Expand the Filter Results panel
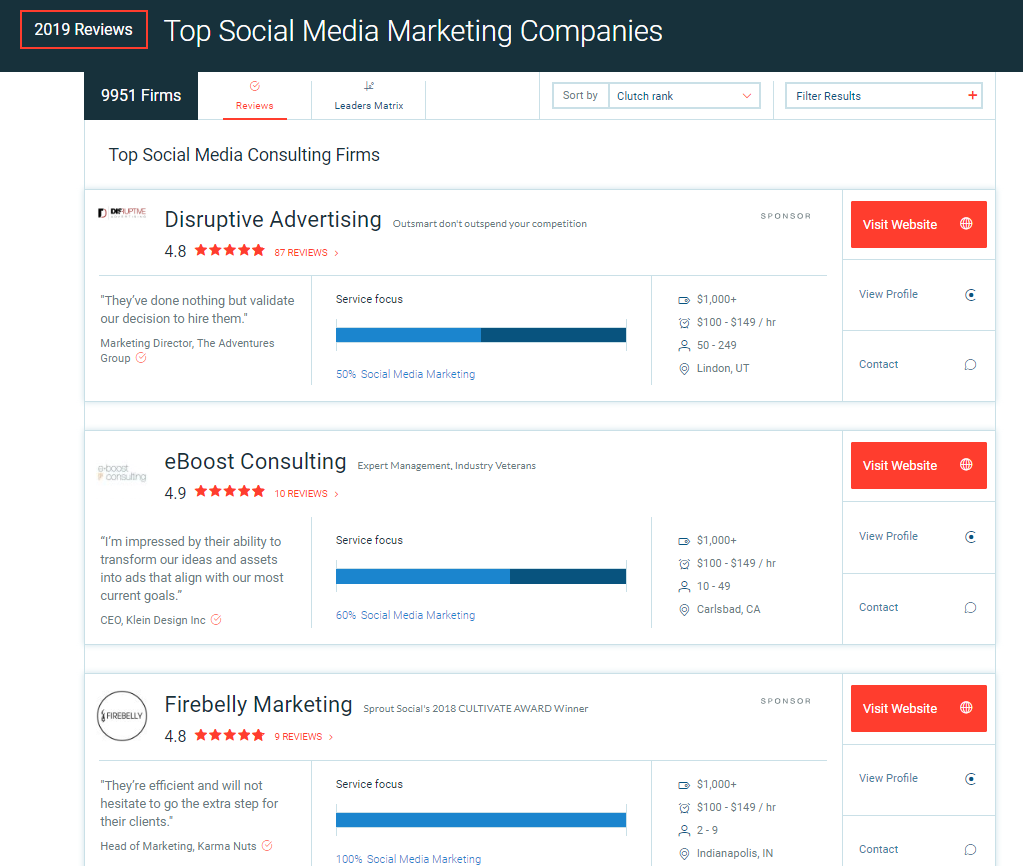 point(883,96)
